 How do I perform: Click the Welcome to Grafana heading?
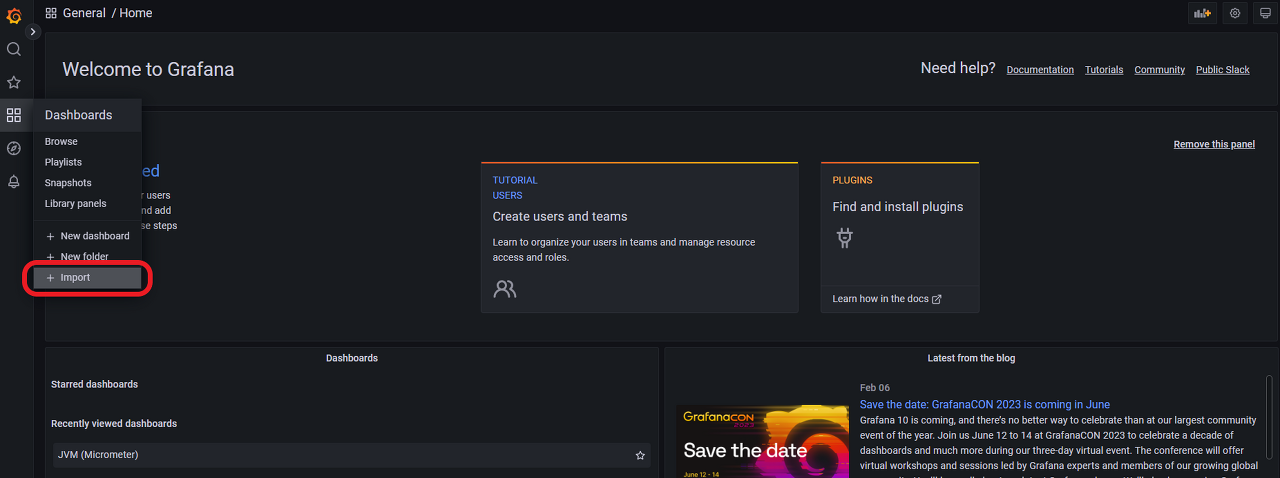(x=148, y=70)
